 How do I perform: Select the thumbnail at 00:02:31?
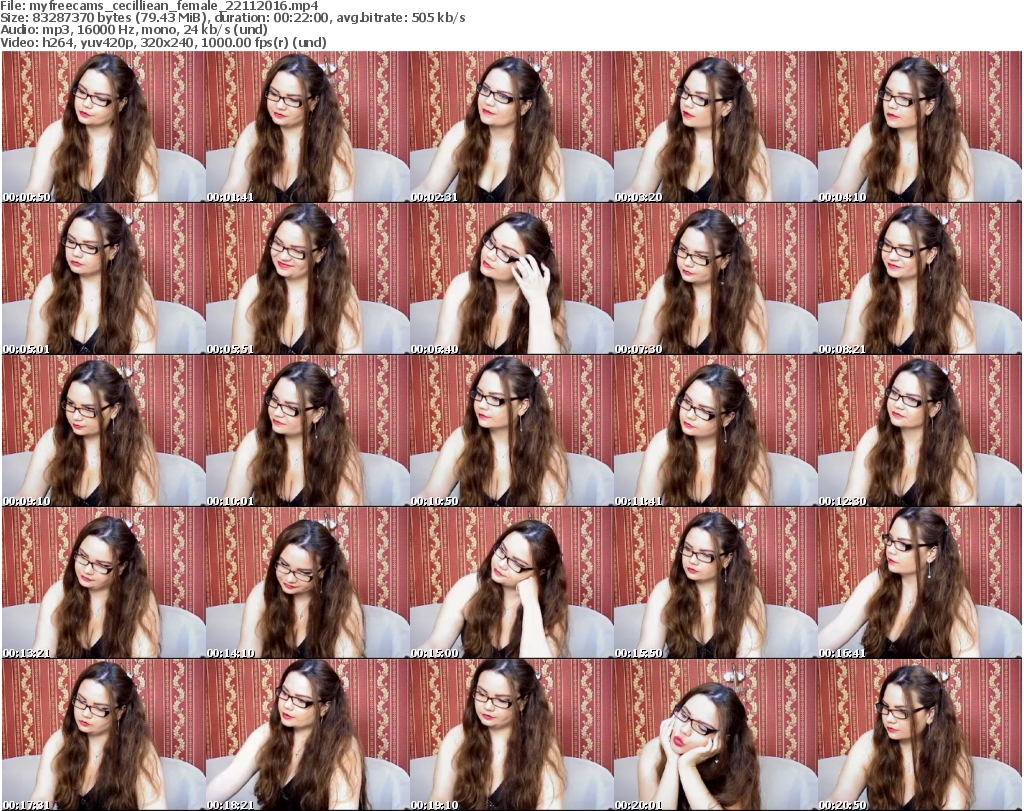click(x=511, y=127)
